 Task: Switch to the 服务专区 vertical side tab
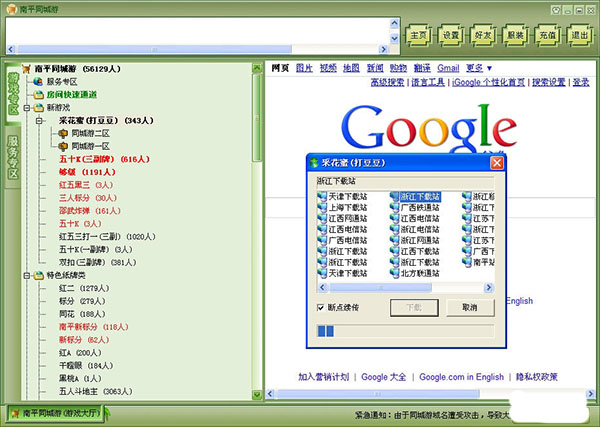12,158
